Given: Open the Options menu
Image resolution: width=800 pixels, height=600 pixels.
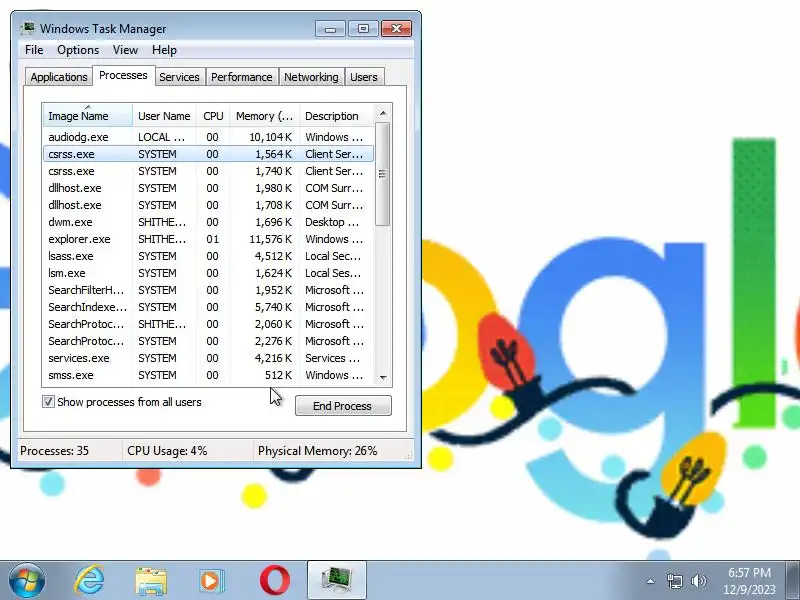Looking at the screenshot, I should pyautogui.click(x=78, y=50).
